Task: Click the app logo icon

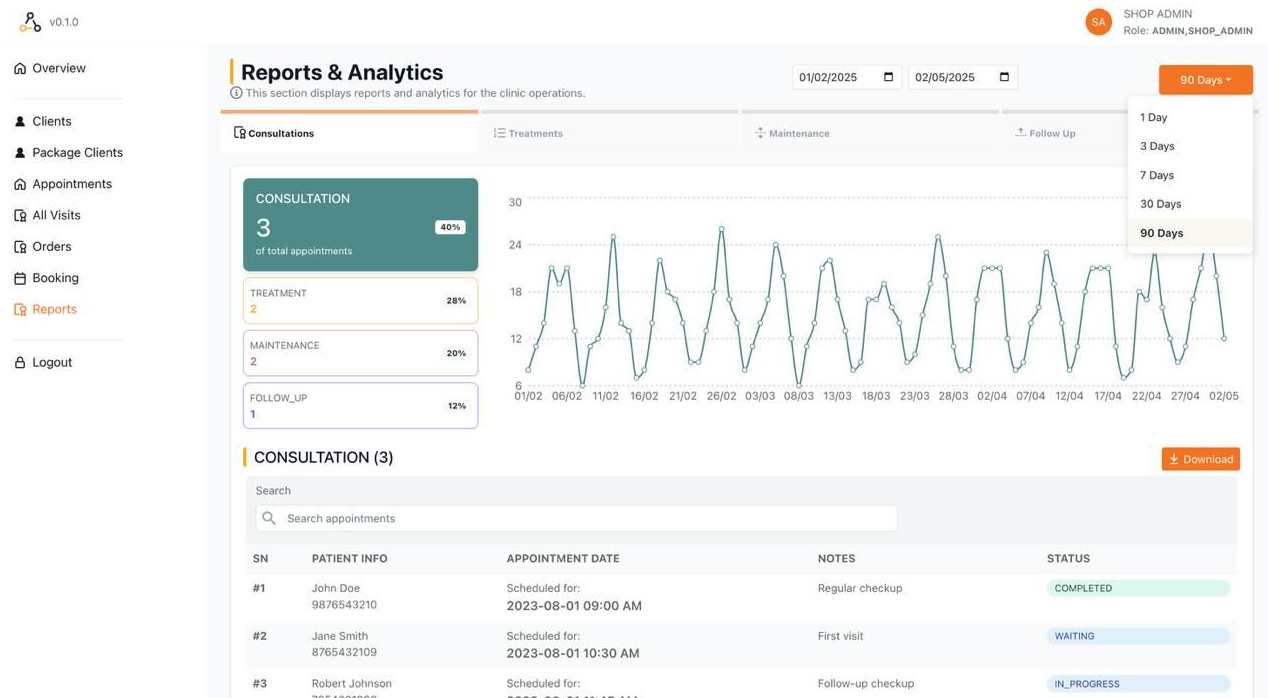Action: (x=30, y=22)
